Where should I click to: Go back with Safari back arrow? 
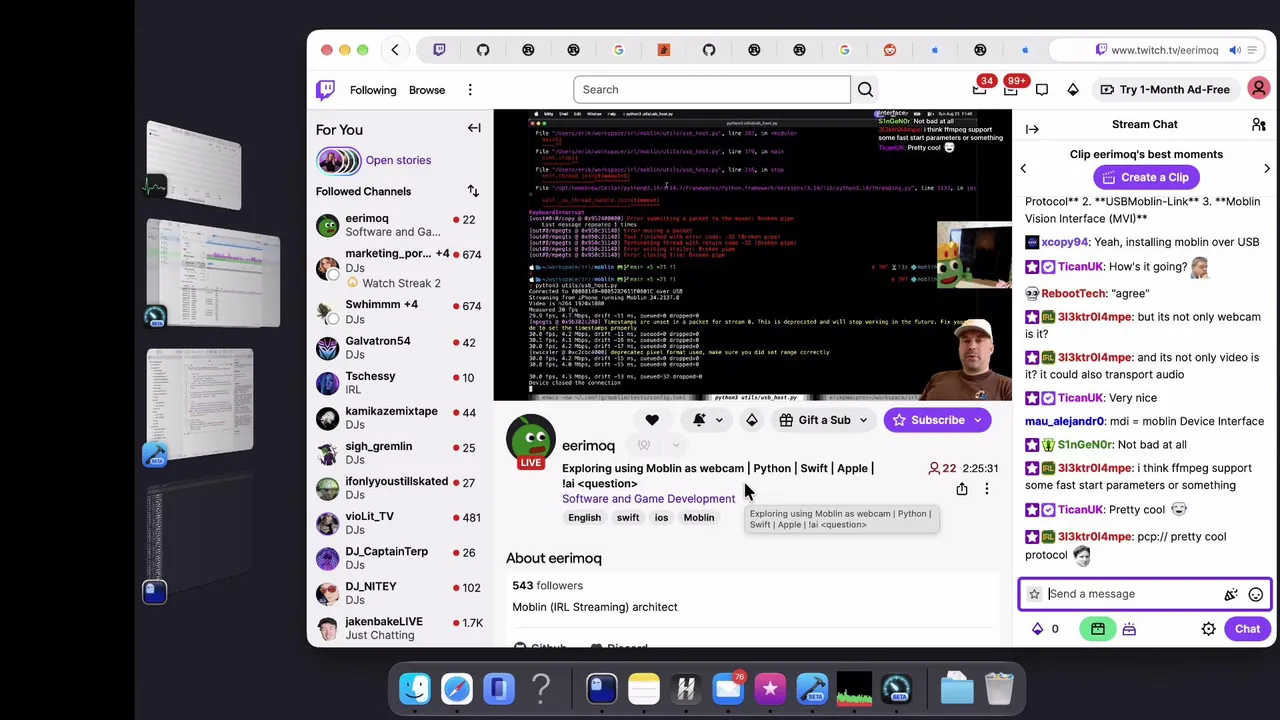pyautogui.click(x=395, y=50)
